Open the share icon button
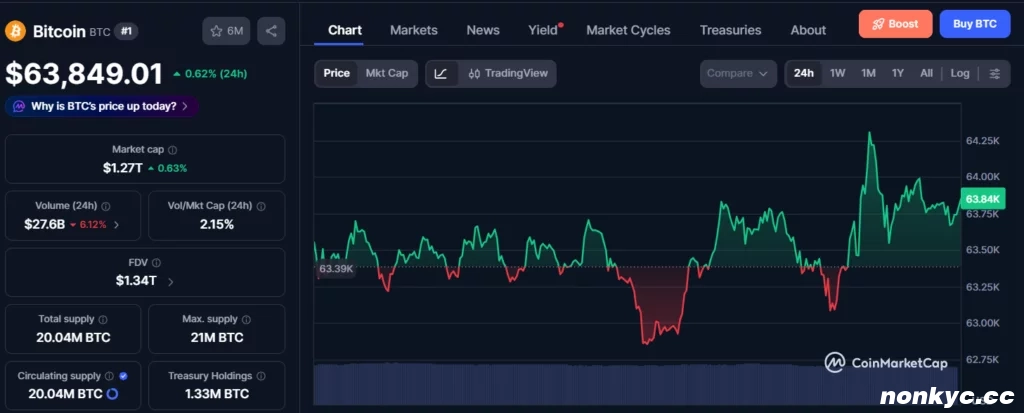This screenshot has height=413, width=1024. [x=271, y=31]
